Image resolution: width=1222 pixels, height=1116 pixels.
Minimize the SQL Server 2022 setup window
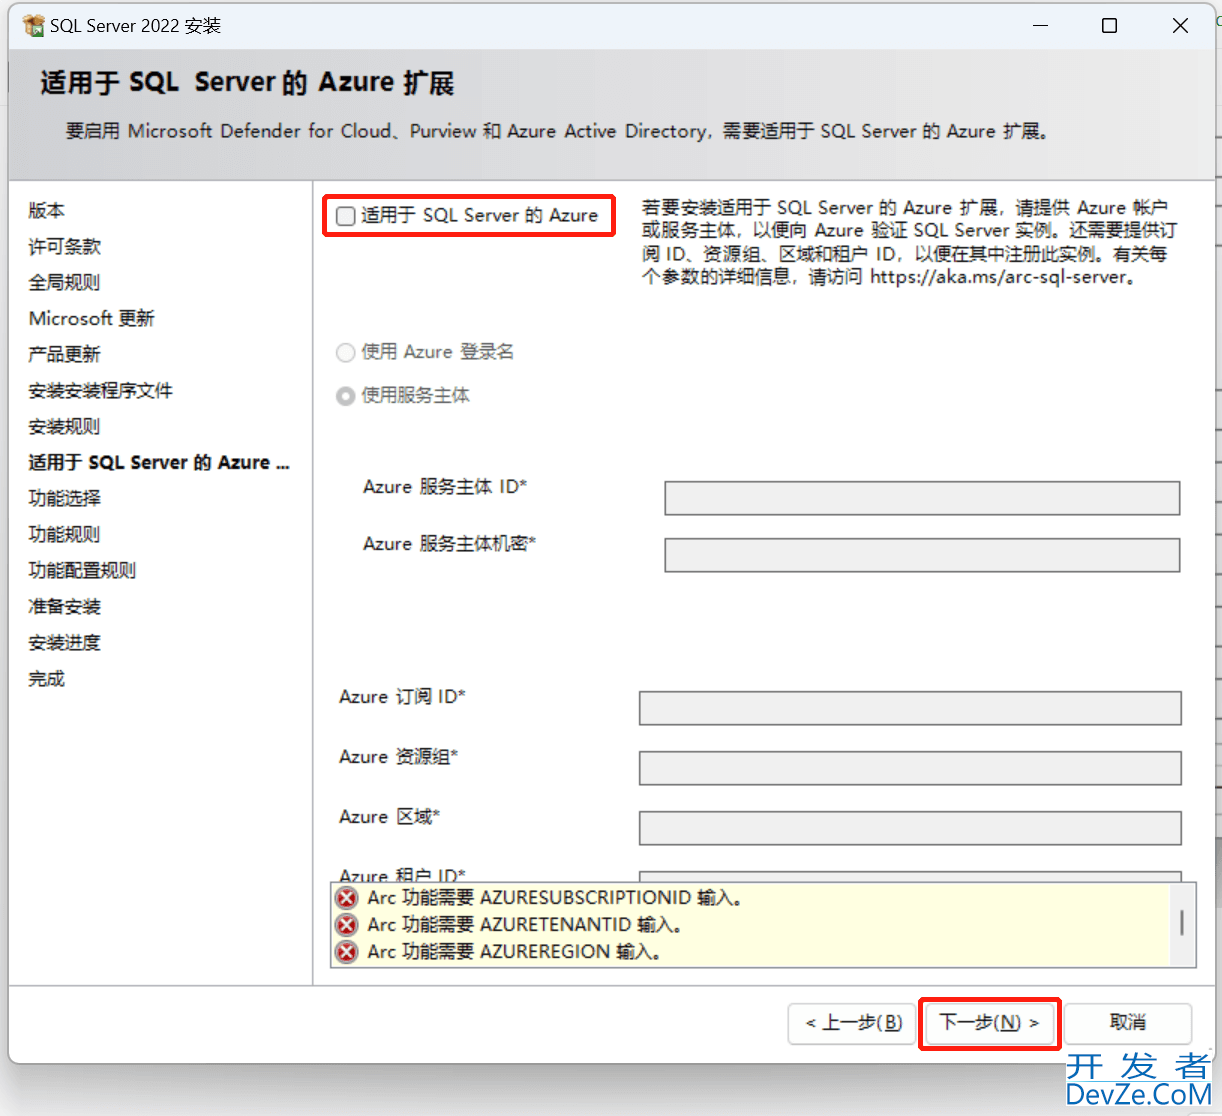coord(1040,26)
